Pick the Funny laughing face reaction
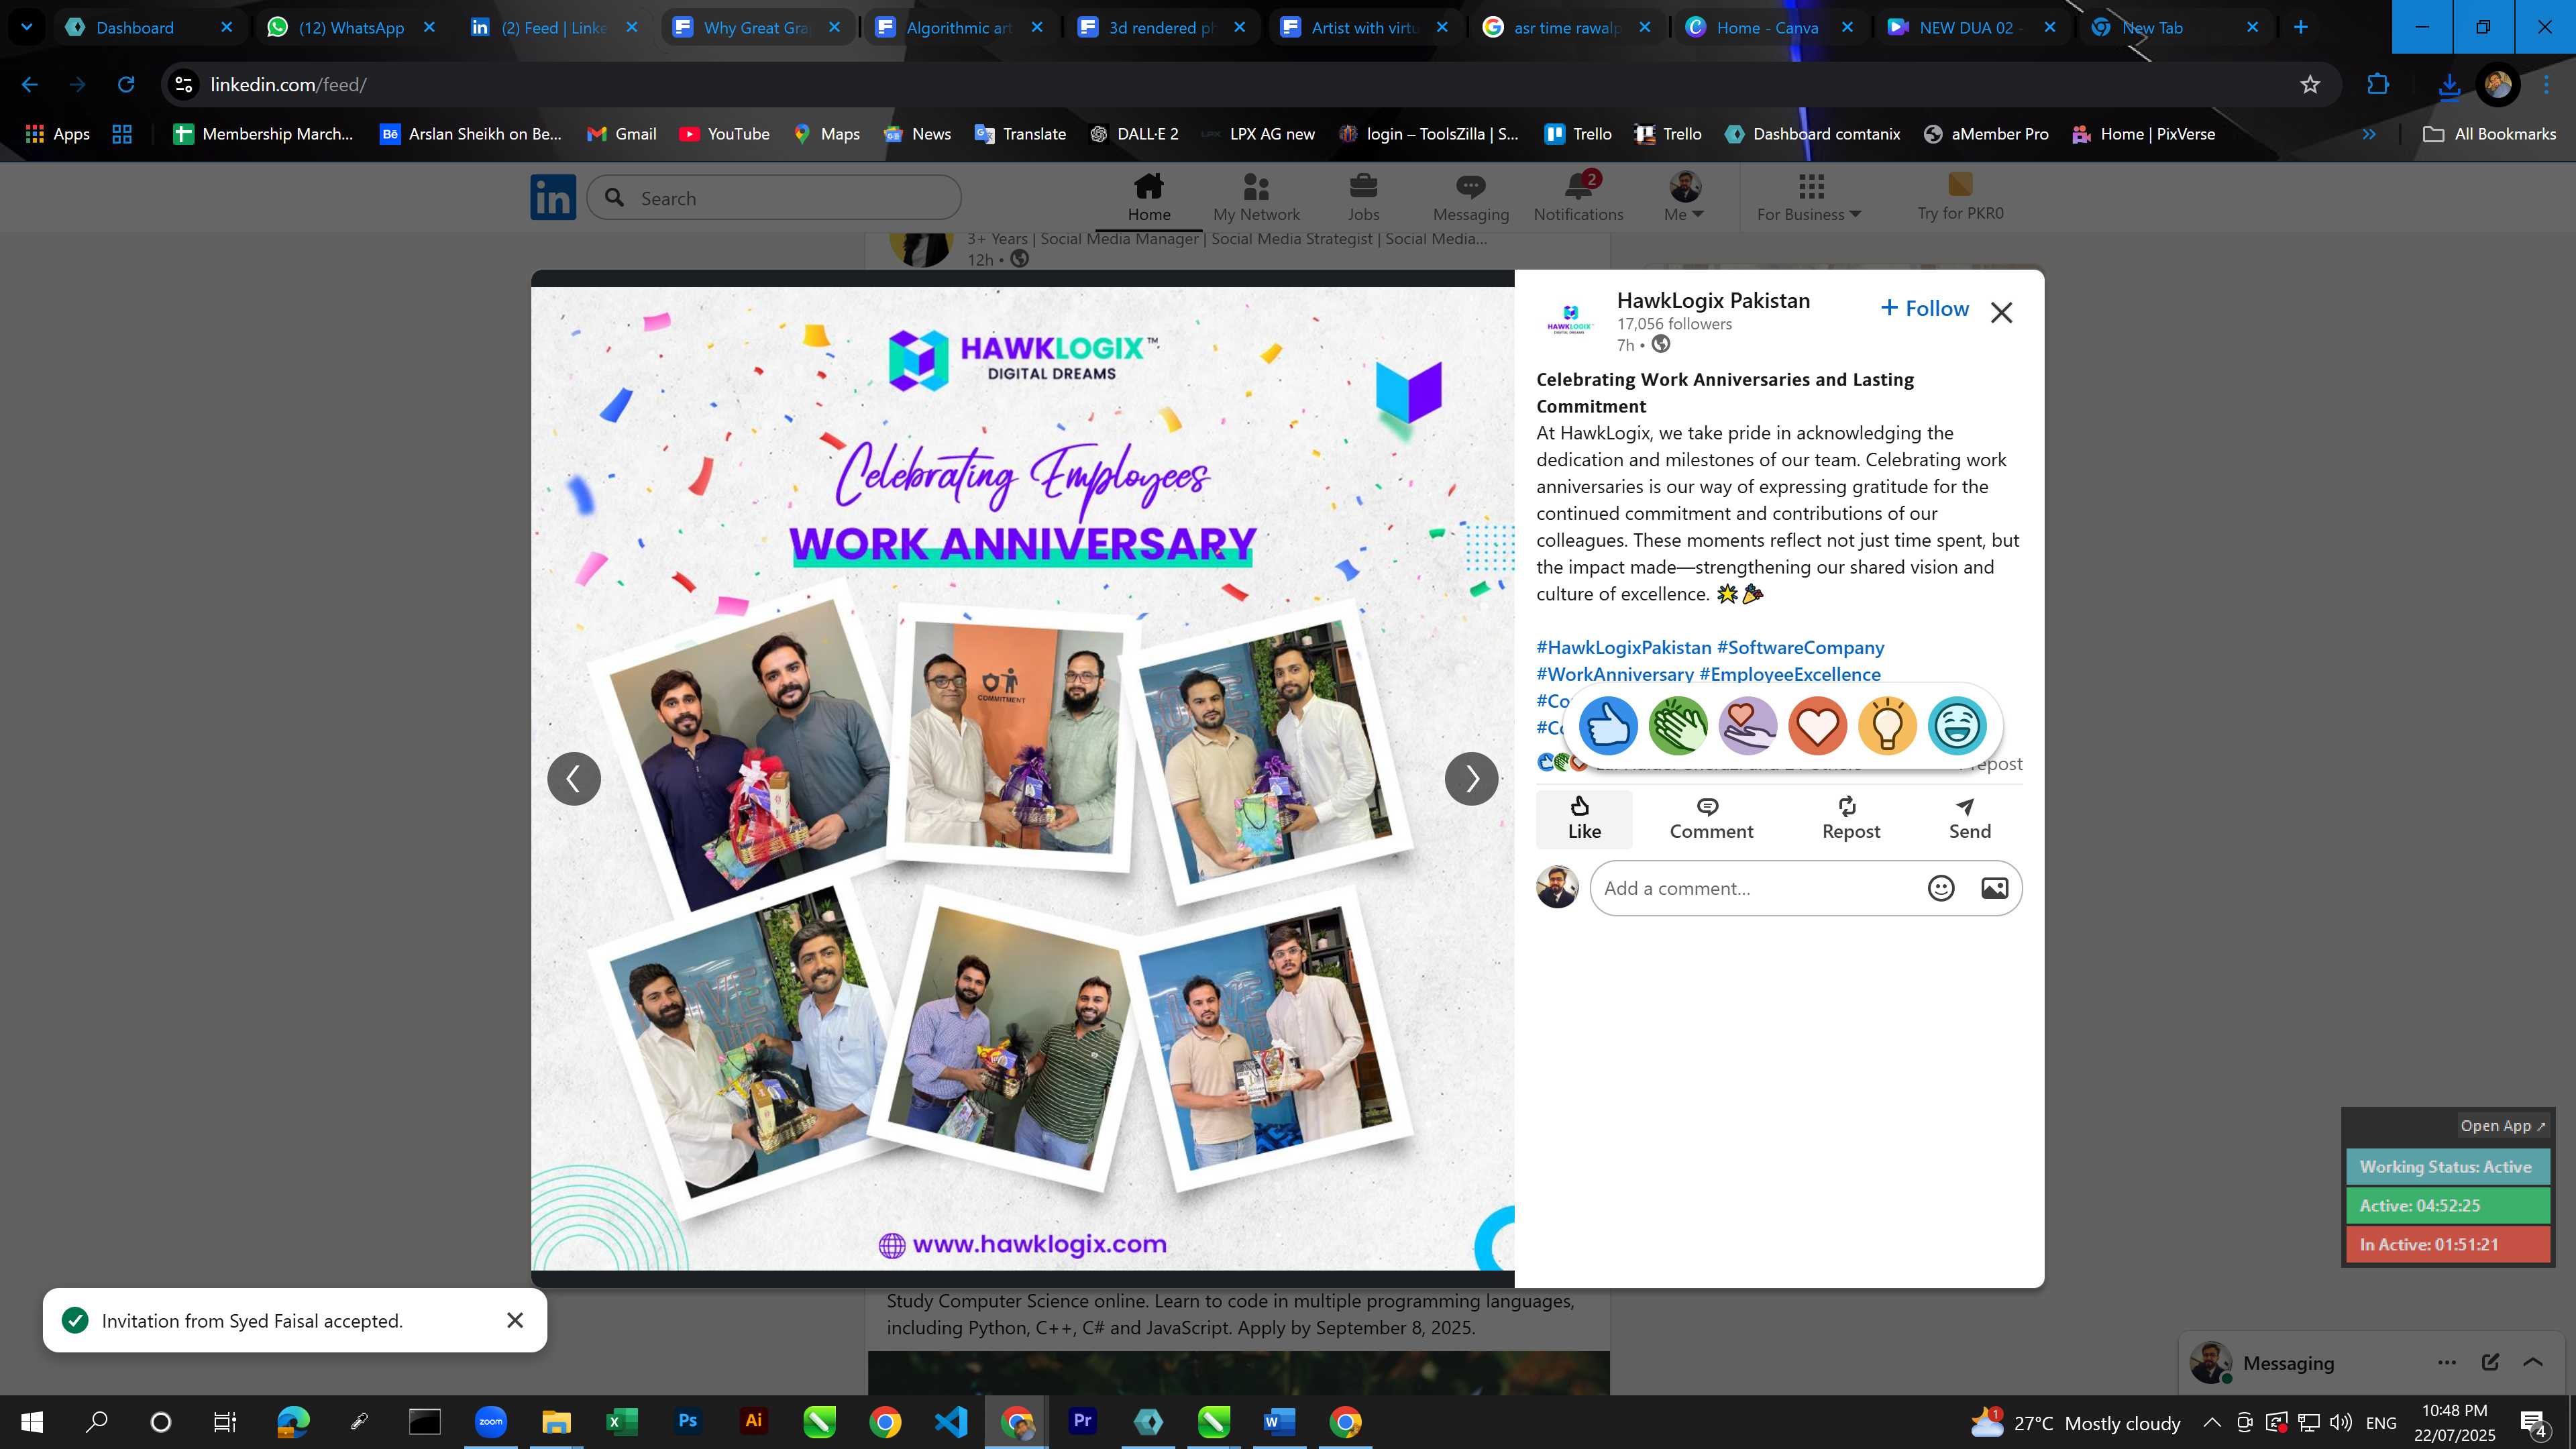2576x1449 pixels. [x=1957, y=725]
